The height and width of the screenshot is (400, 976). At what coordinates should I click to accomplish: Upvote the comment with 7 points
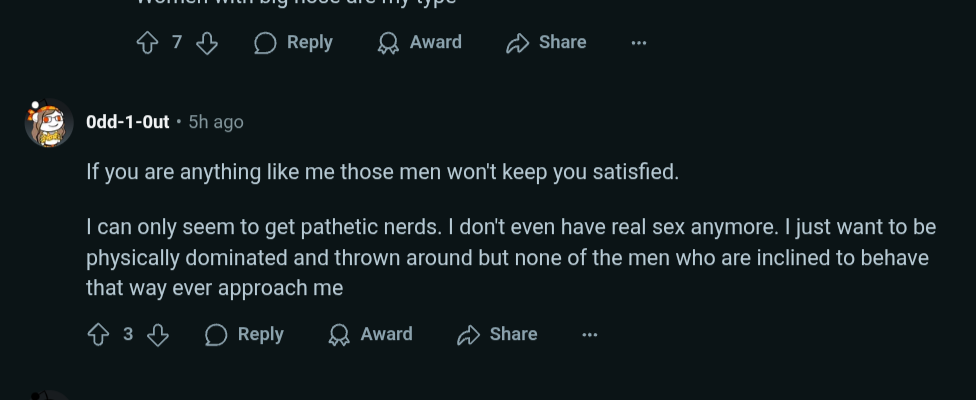tap(148, 43)
